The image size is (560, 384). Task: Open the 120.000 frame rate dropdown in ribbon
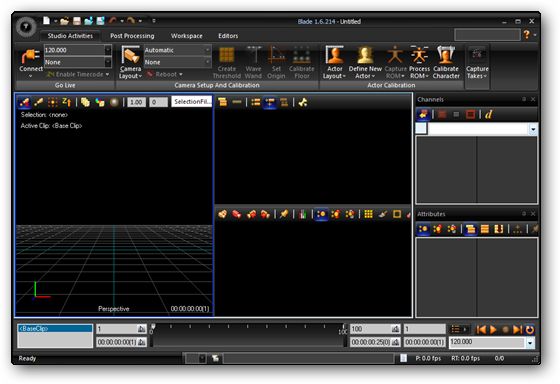[x=108, y=50]
